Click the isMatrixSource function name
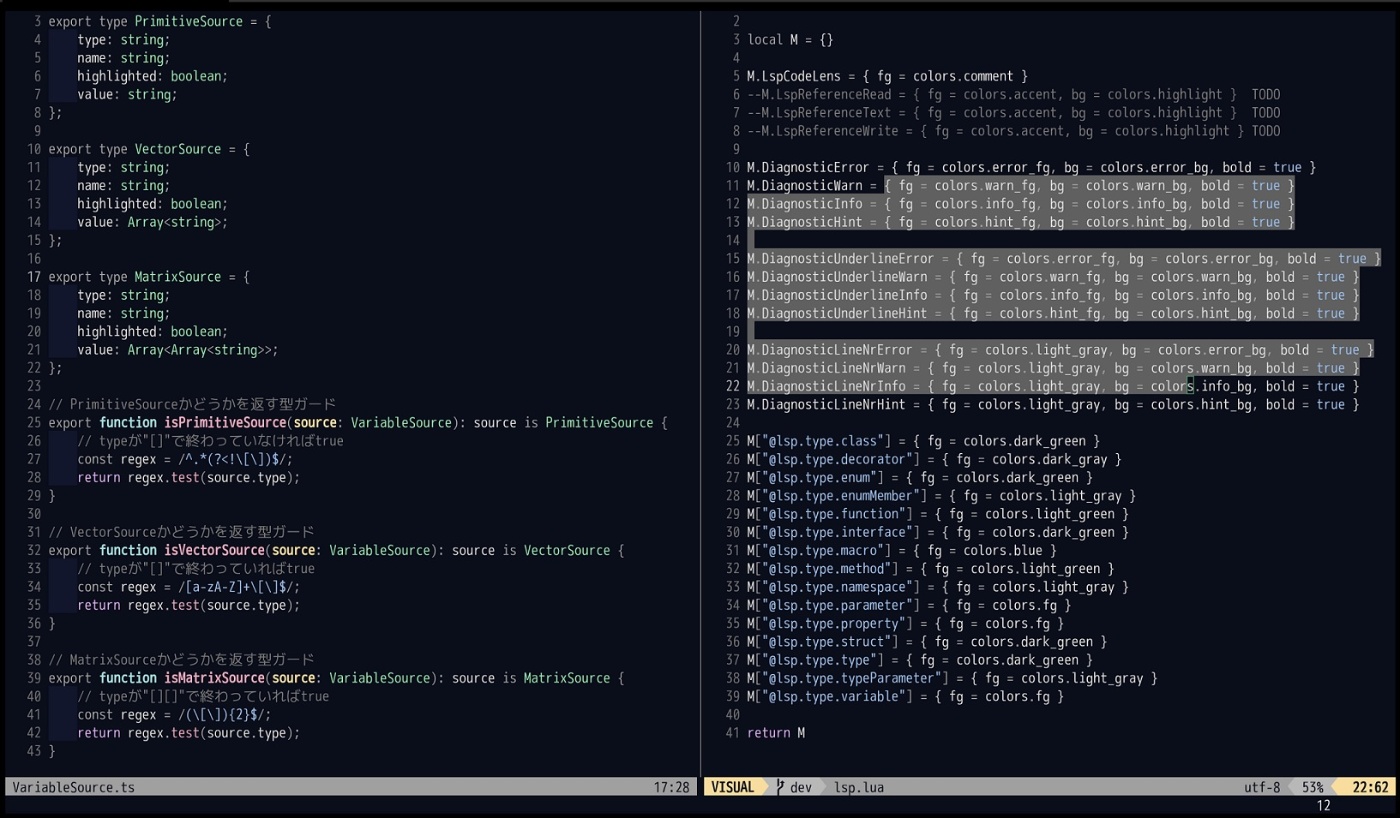The height and width of the screenshot is (818, 1400). (x=213, y=678)
